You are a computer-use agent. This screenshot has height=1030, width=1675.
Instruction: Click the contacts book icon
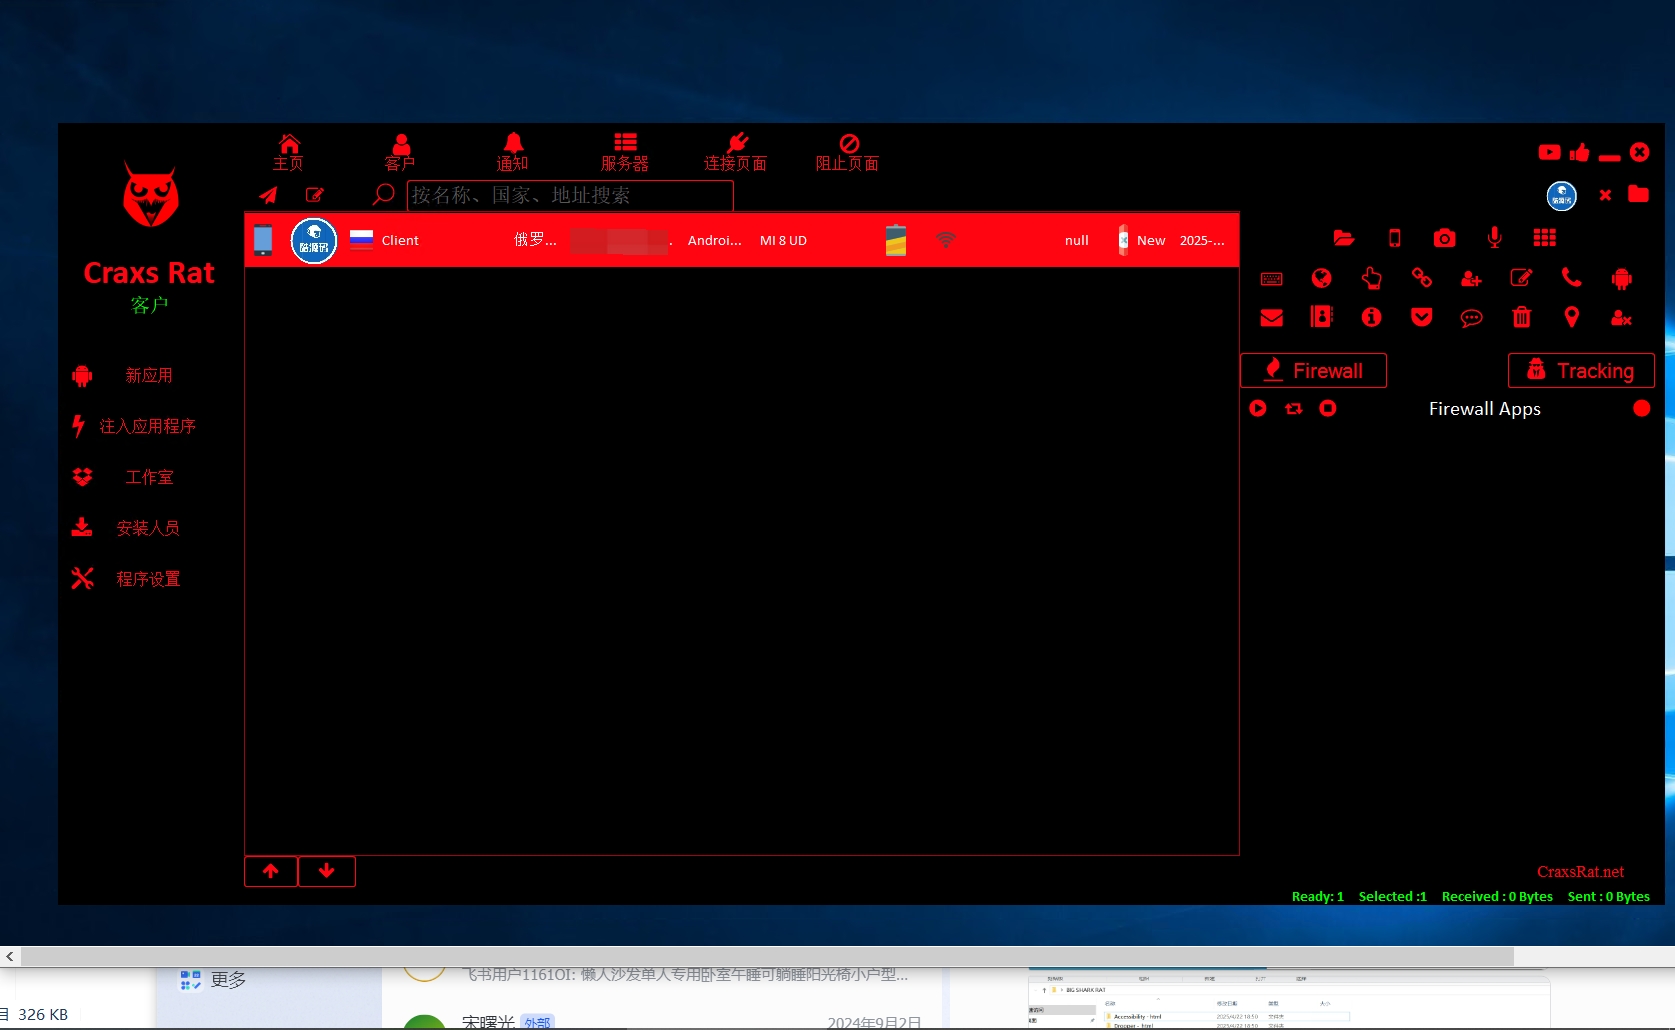pyautogui.click(x=1322, y=317)
